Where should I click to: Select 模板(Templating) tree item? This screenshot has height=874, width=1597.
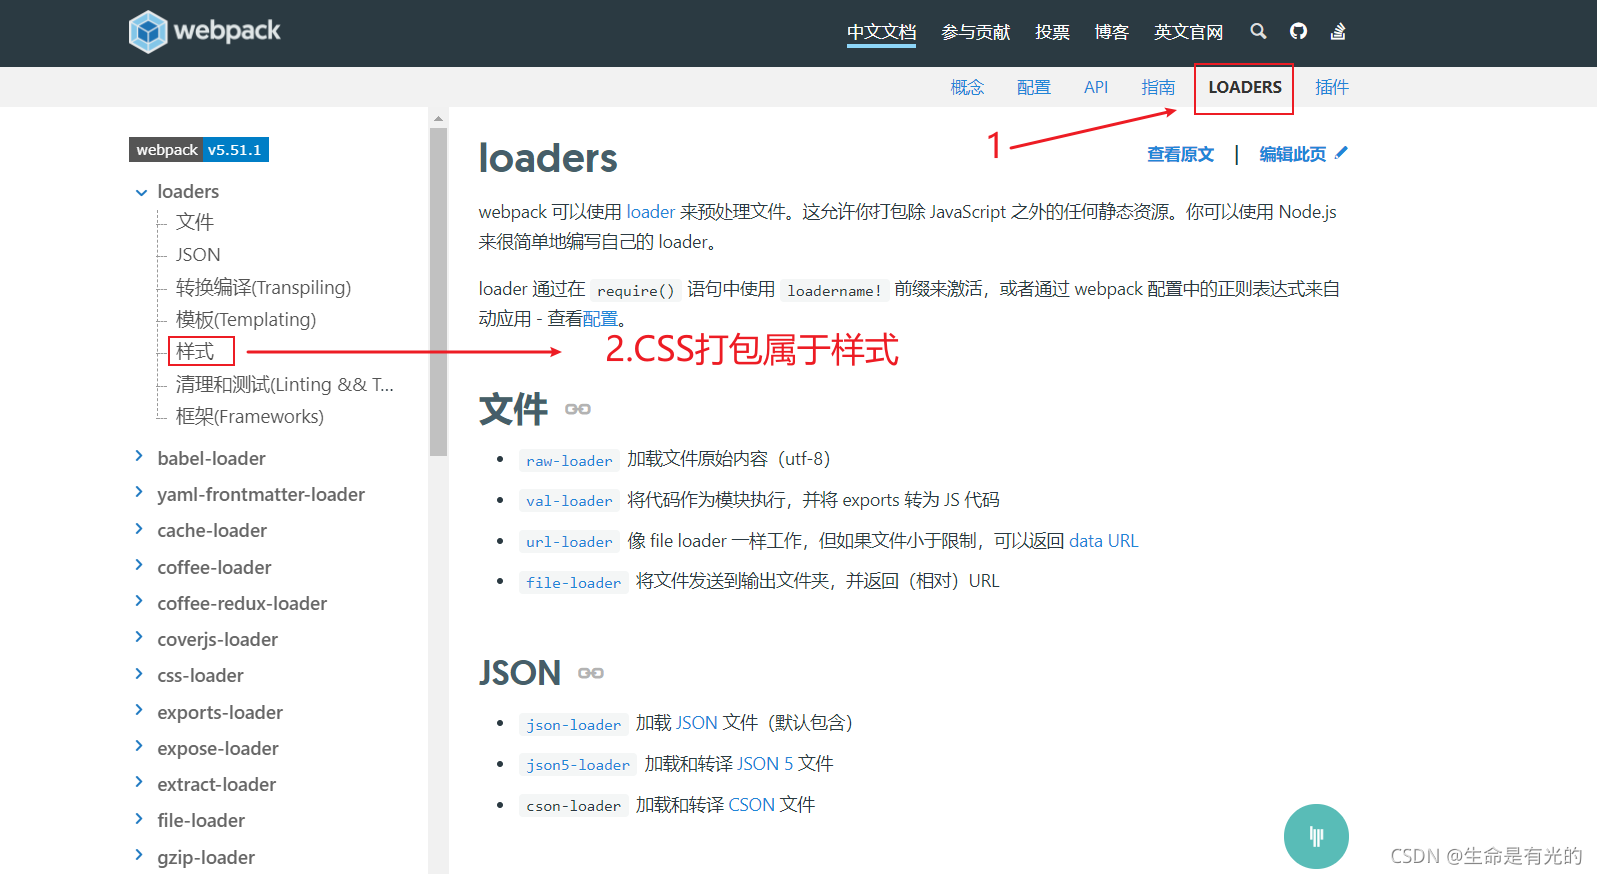pyautogui.click(x=246, y=319)
